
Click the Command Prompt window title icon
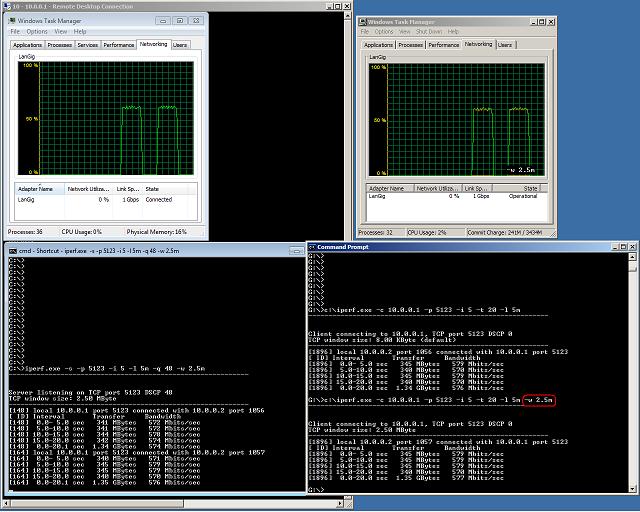pyautogui.click(x=312, y=247)
